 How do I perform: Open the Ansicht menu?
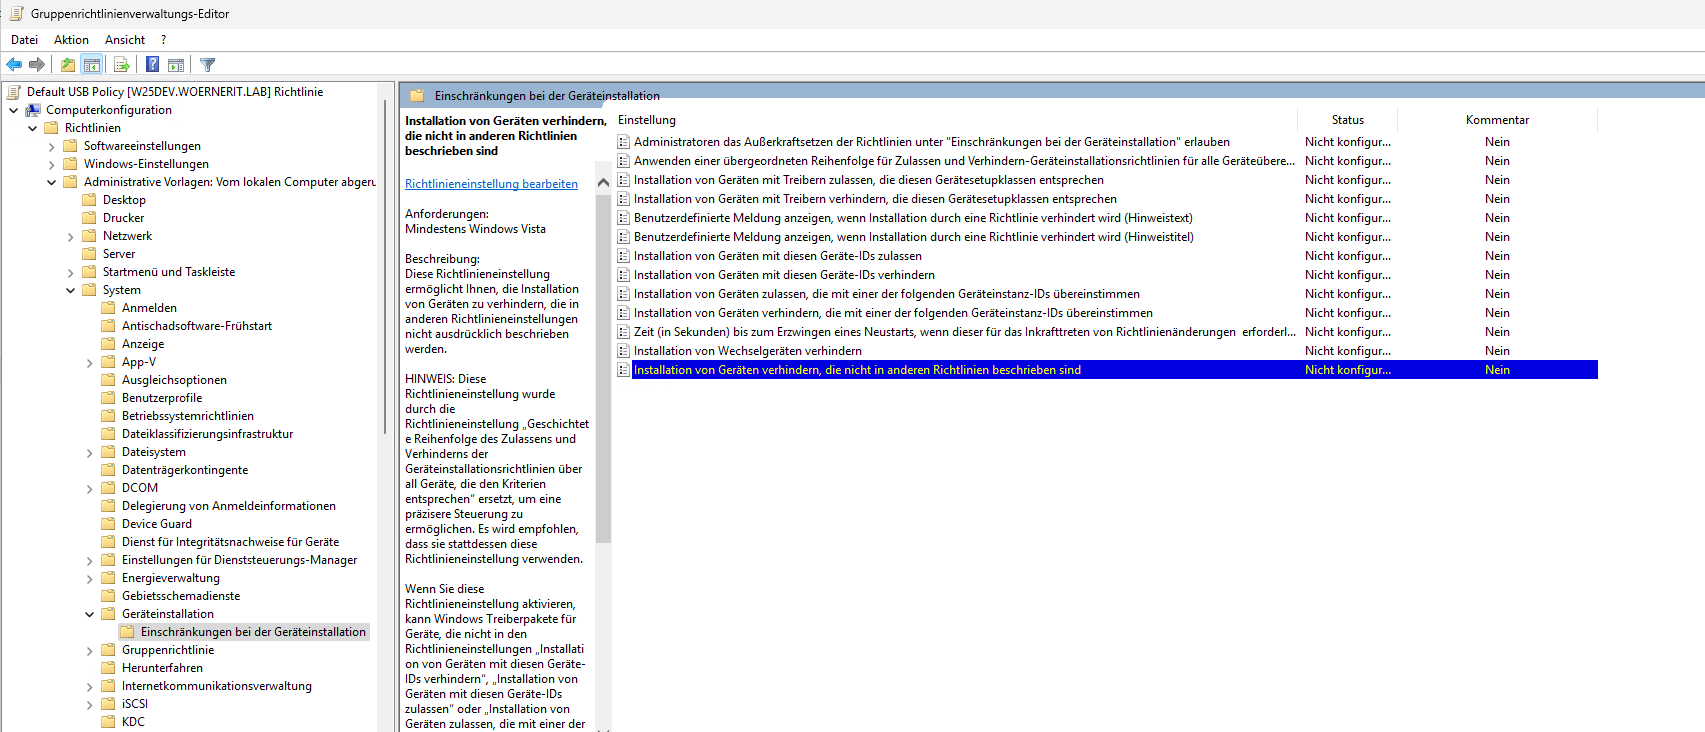click(125, 40)
